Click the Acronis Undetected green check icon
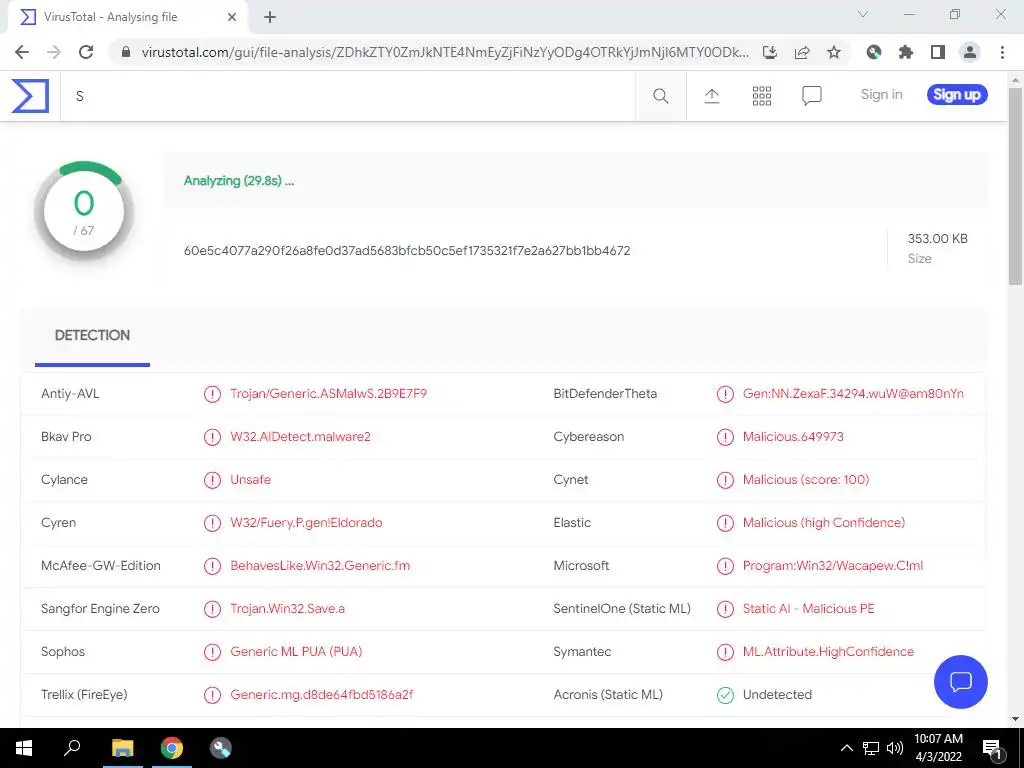1024x768 pixels. tap(725, 695)
